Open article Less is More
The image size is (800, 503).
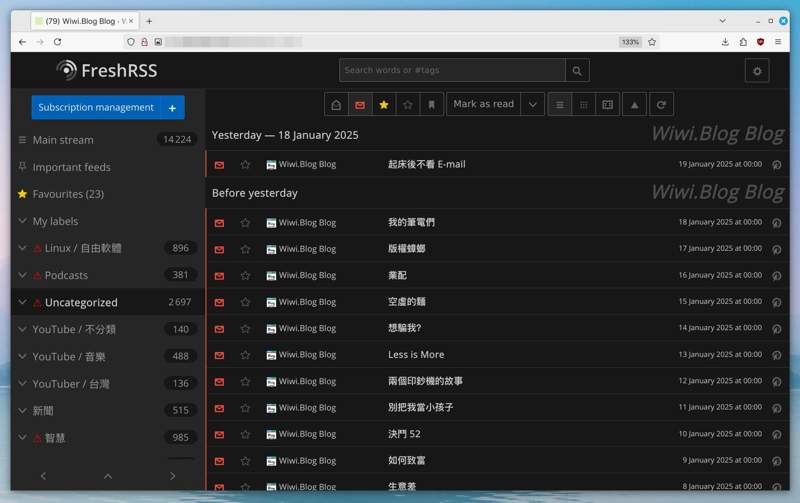click(416, 355)
